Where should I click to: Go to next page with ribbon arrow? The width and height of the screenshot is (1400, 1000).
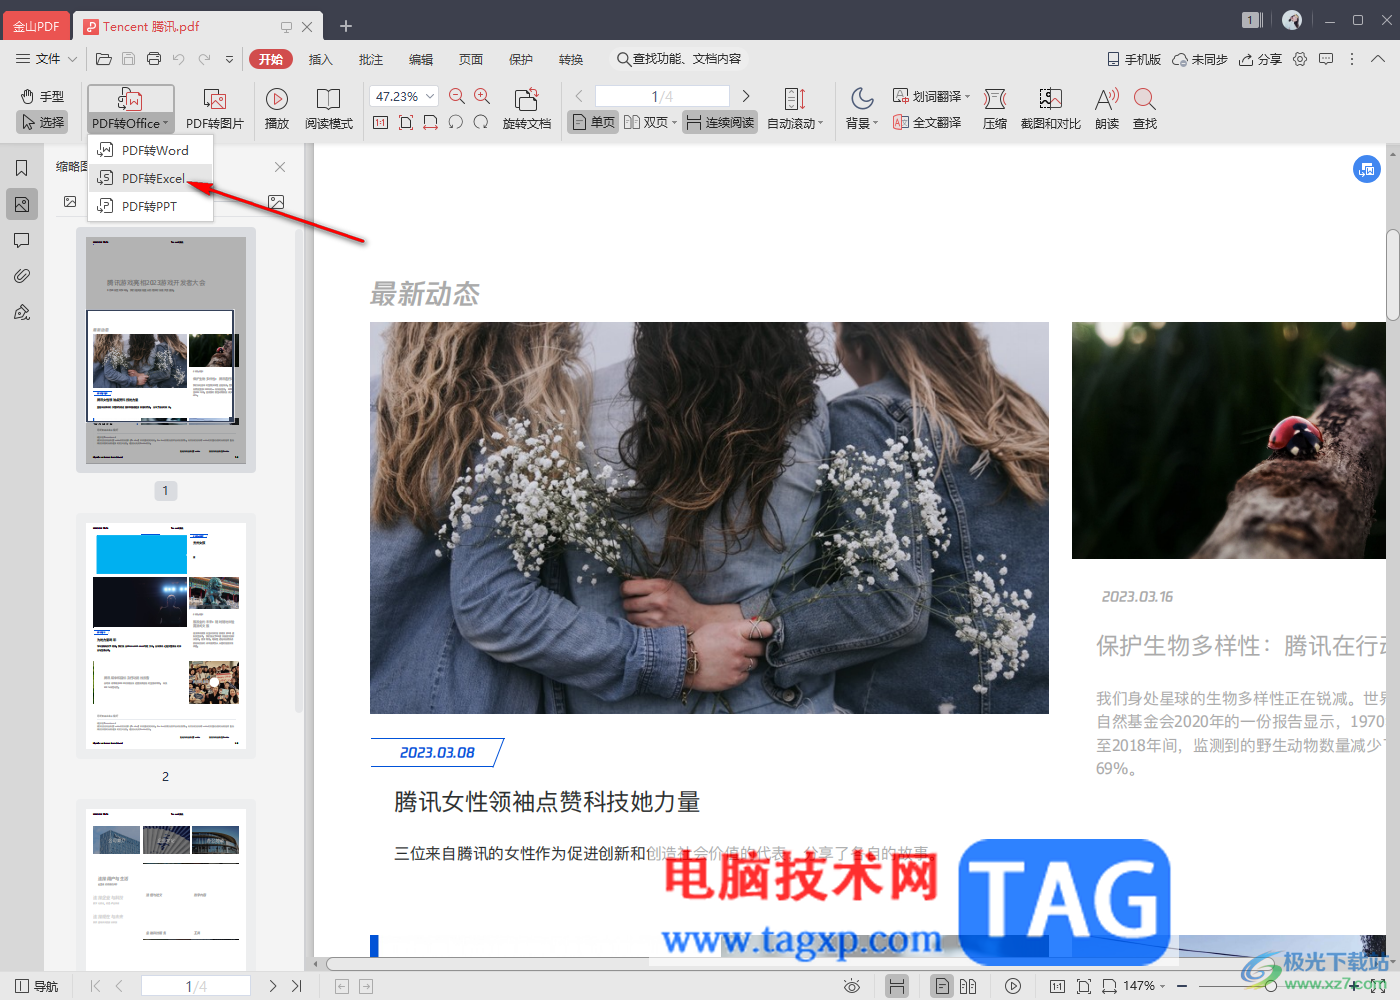pos(746,96)
